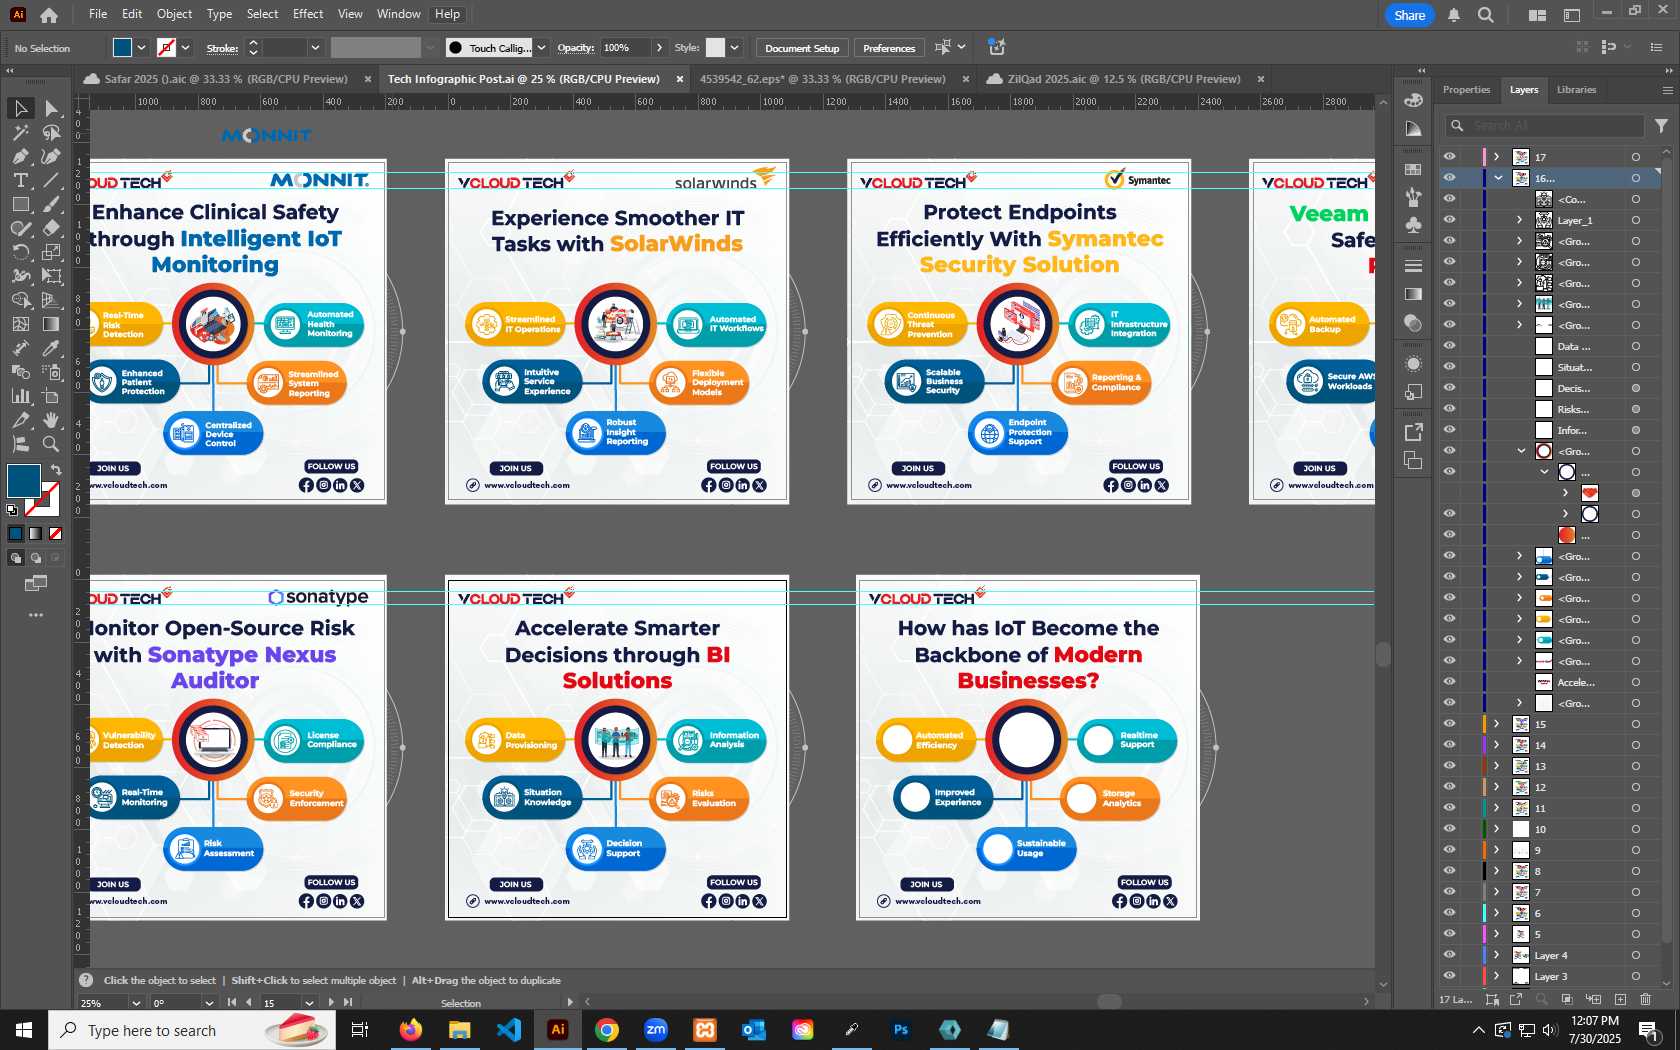Open the Style dropdown arrow
This screenshot has width=1680, height=1050.
pos(735,48)
